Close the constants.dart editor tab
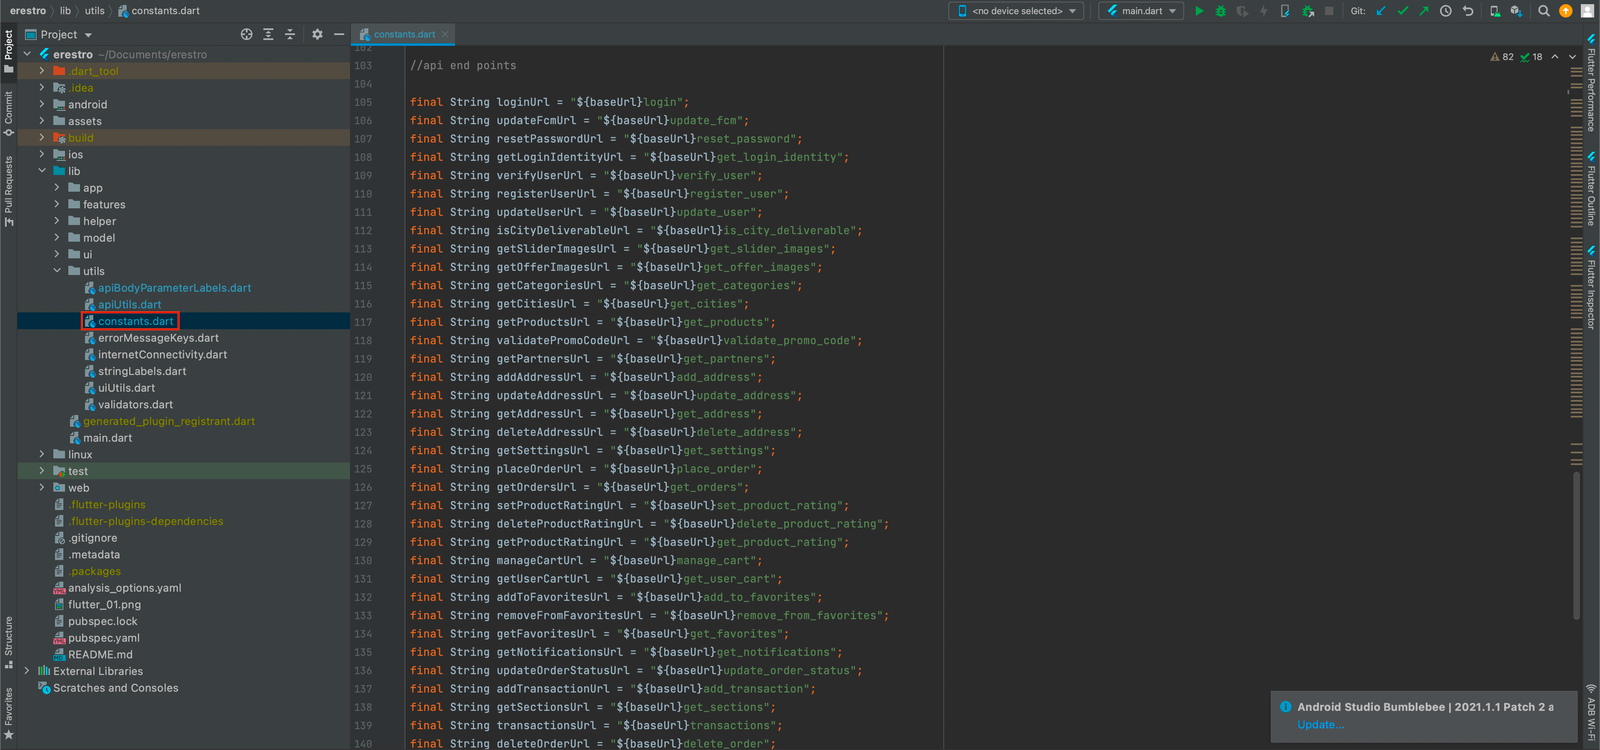 [x=445, y=34]
